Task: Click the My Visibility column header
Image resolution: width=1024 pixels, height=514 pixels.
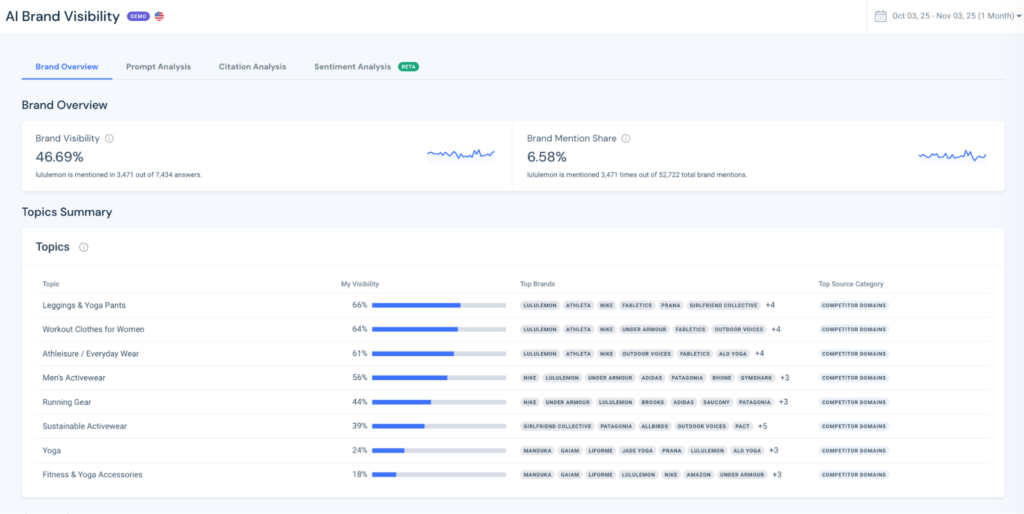Action: click(360, 284)
